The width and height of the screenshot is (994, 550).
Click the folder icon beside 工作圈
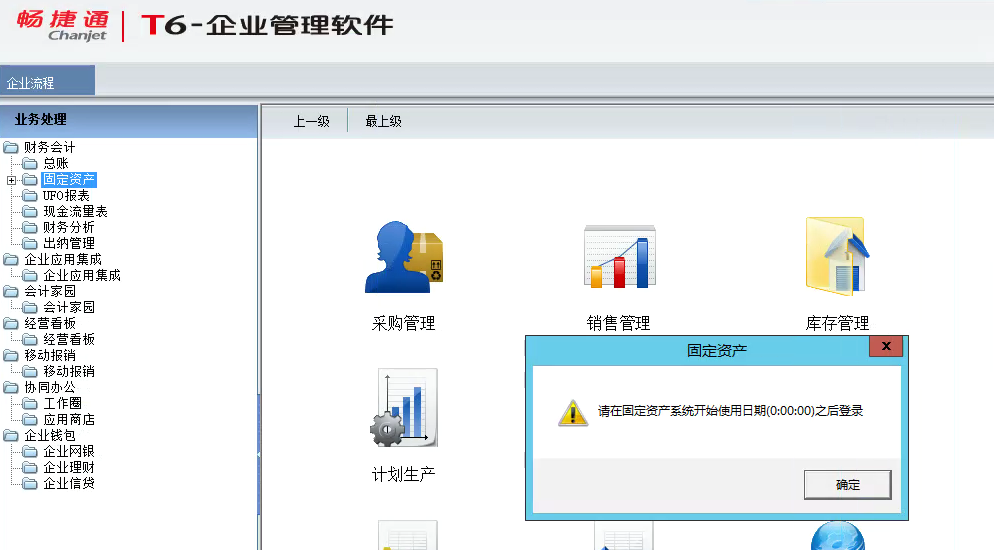click(30, 404)
